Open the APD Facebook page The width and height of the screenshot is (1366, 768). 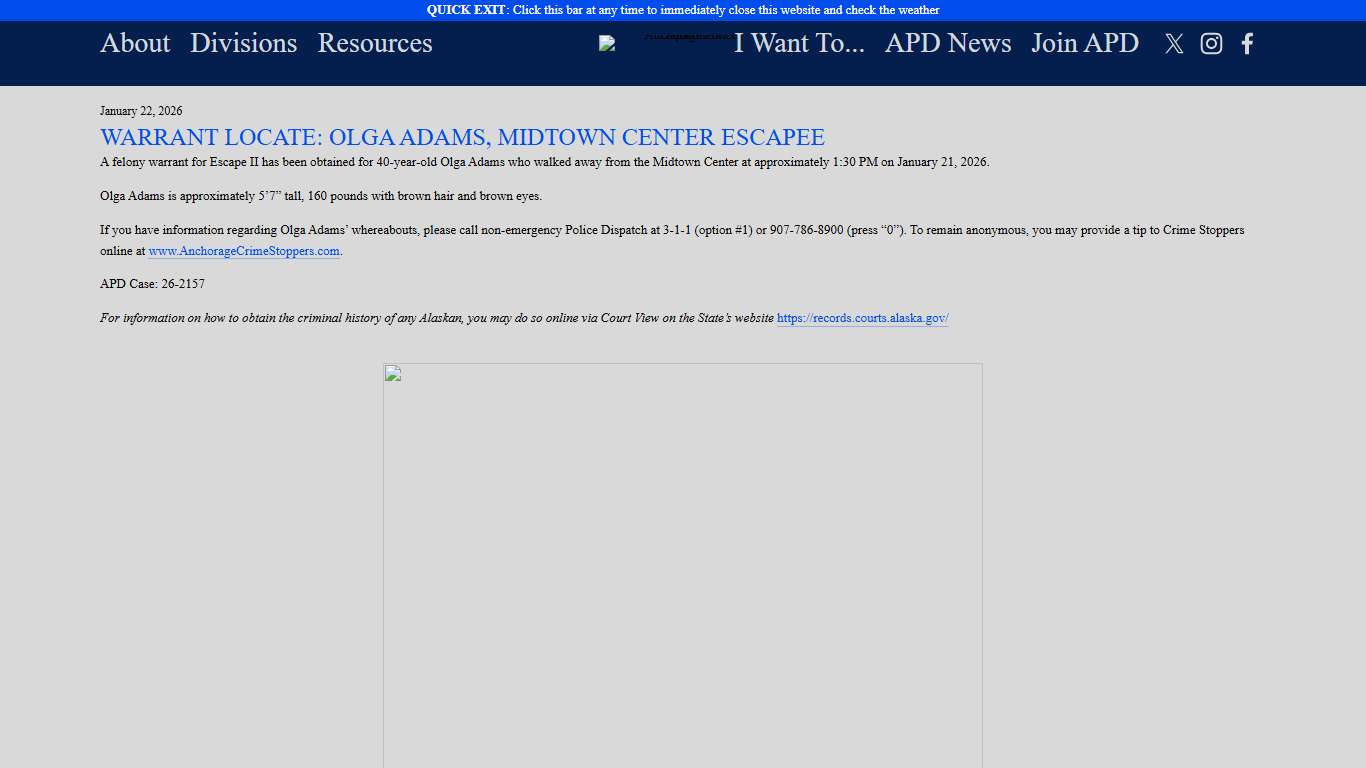[1247, 44]
